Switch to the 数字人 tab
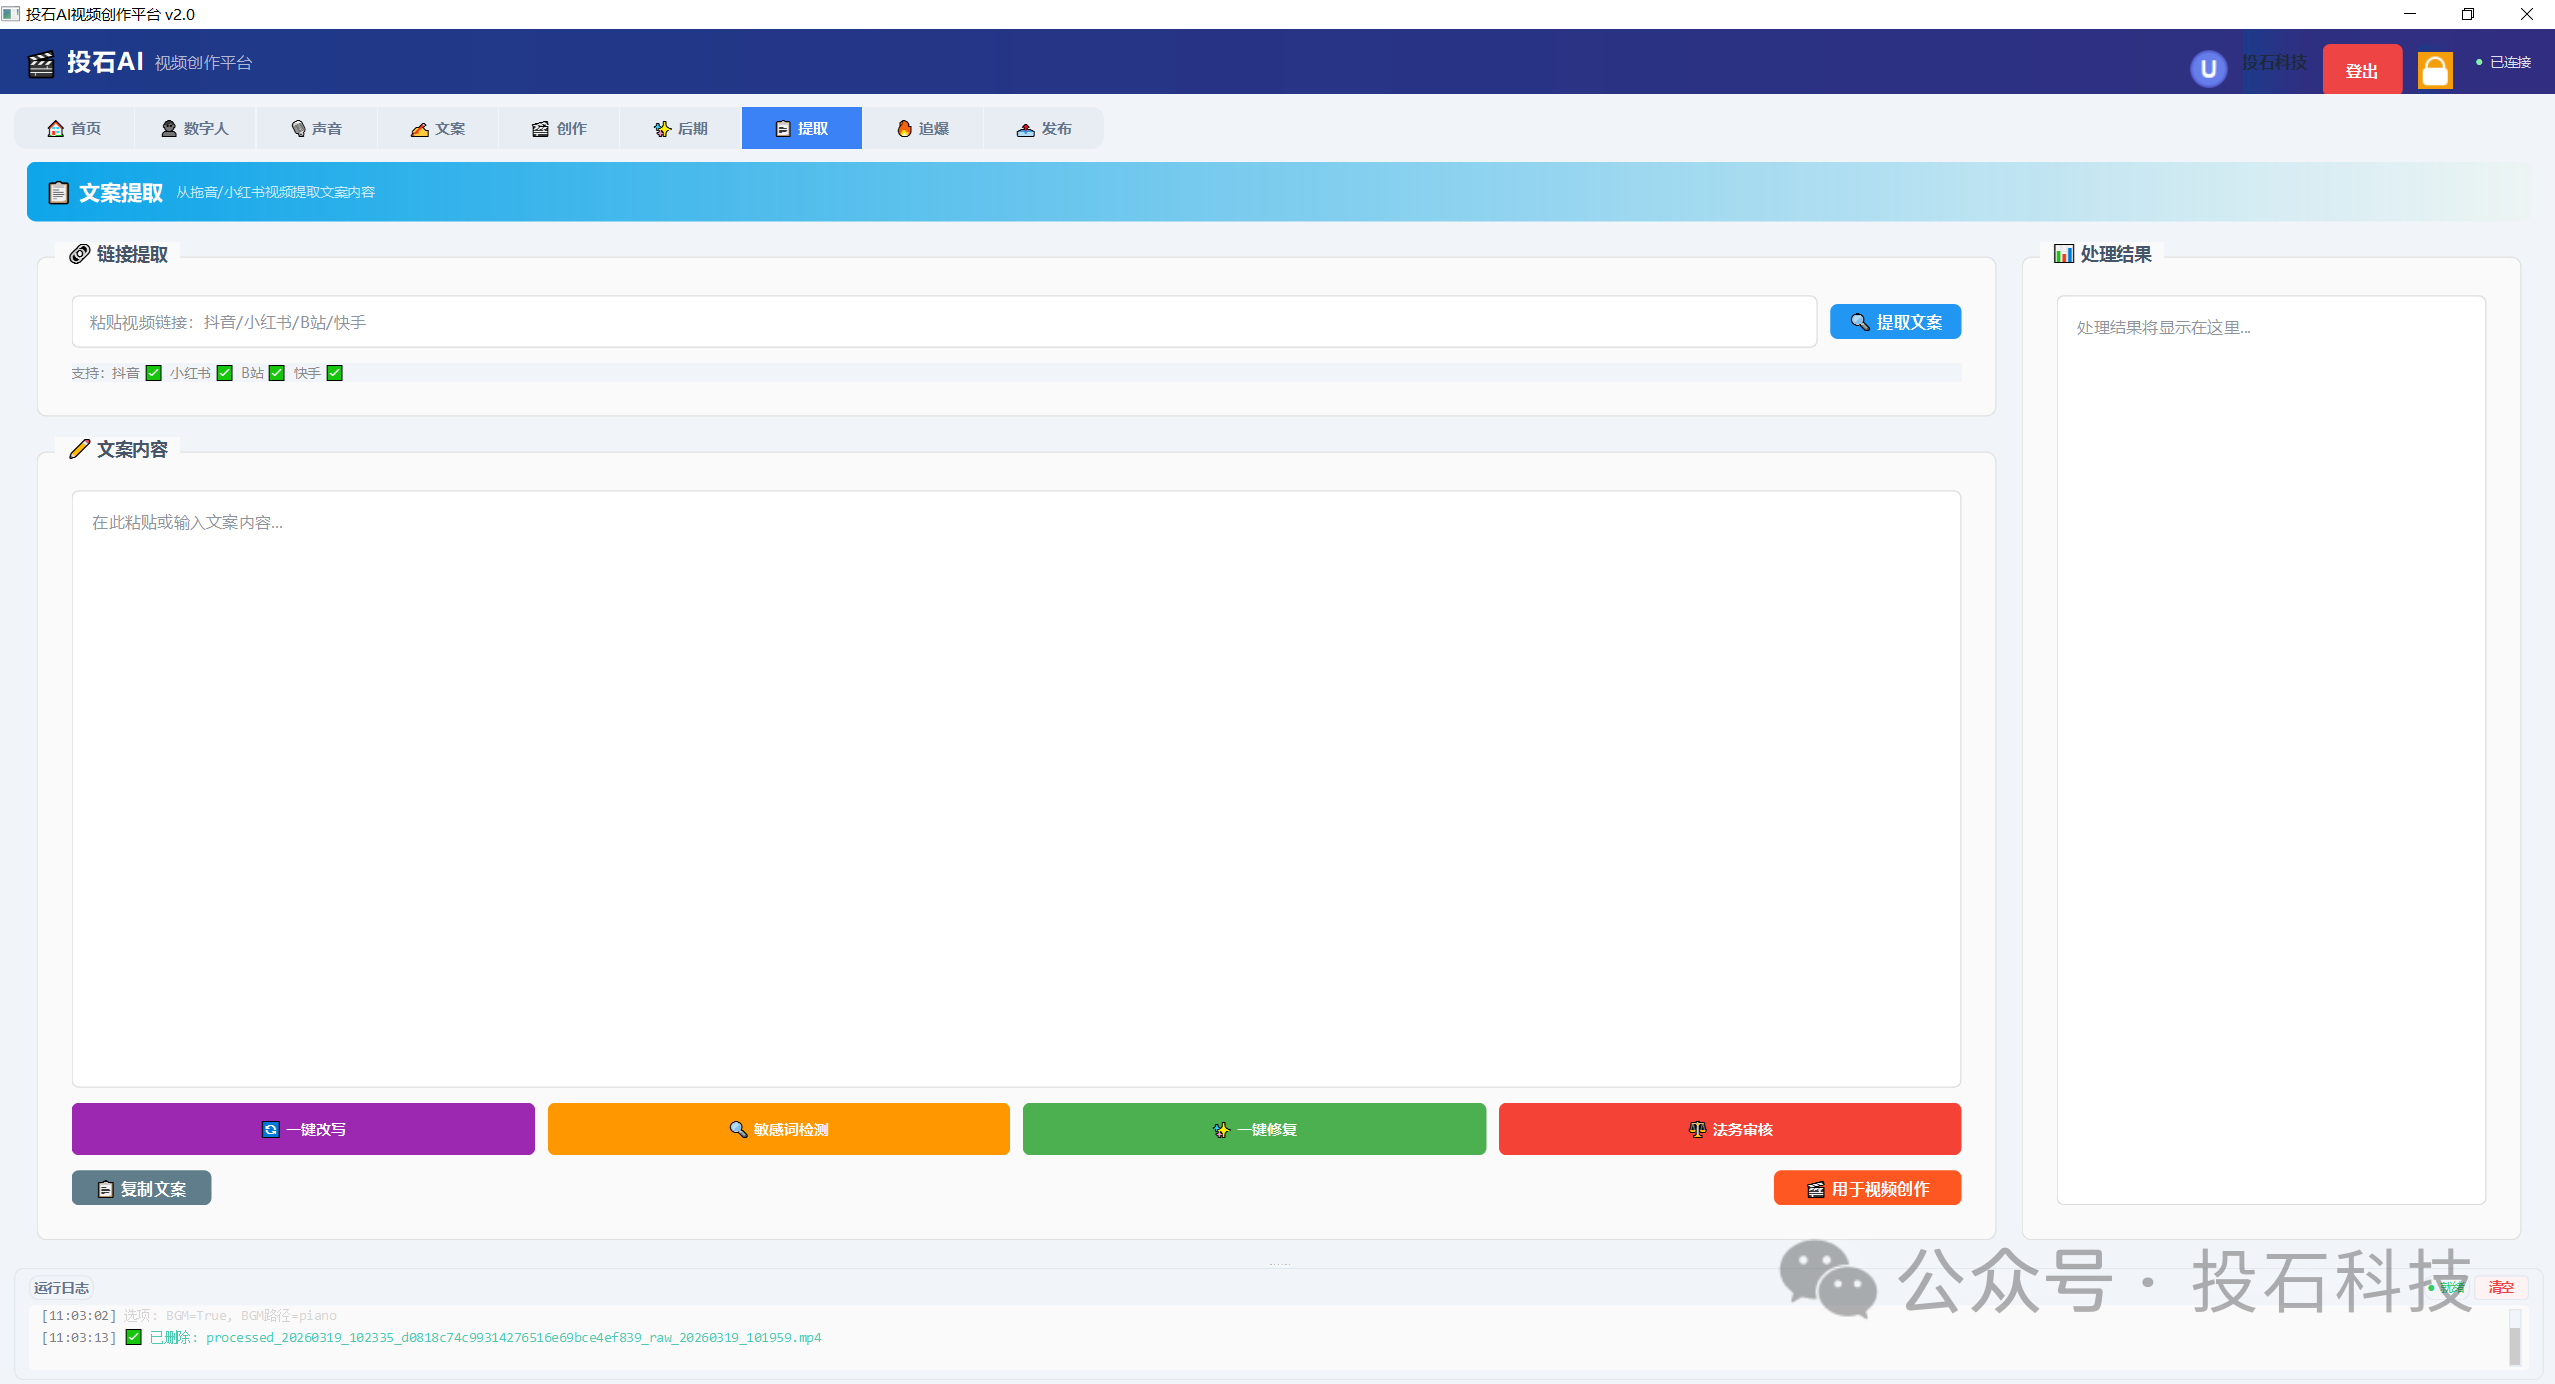 (195, 128)
